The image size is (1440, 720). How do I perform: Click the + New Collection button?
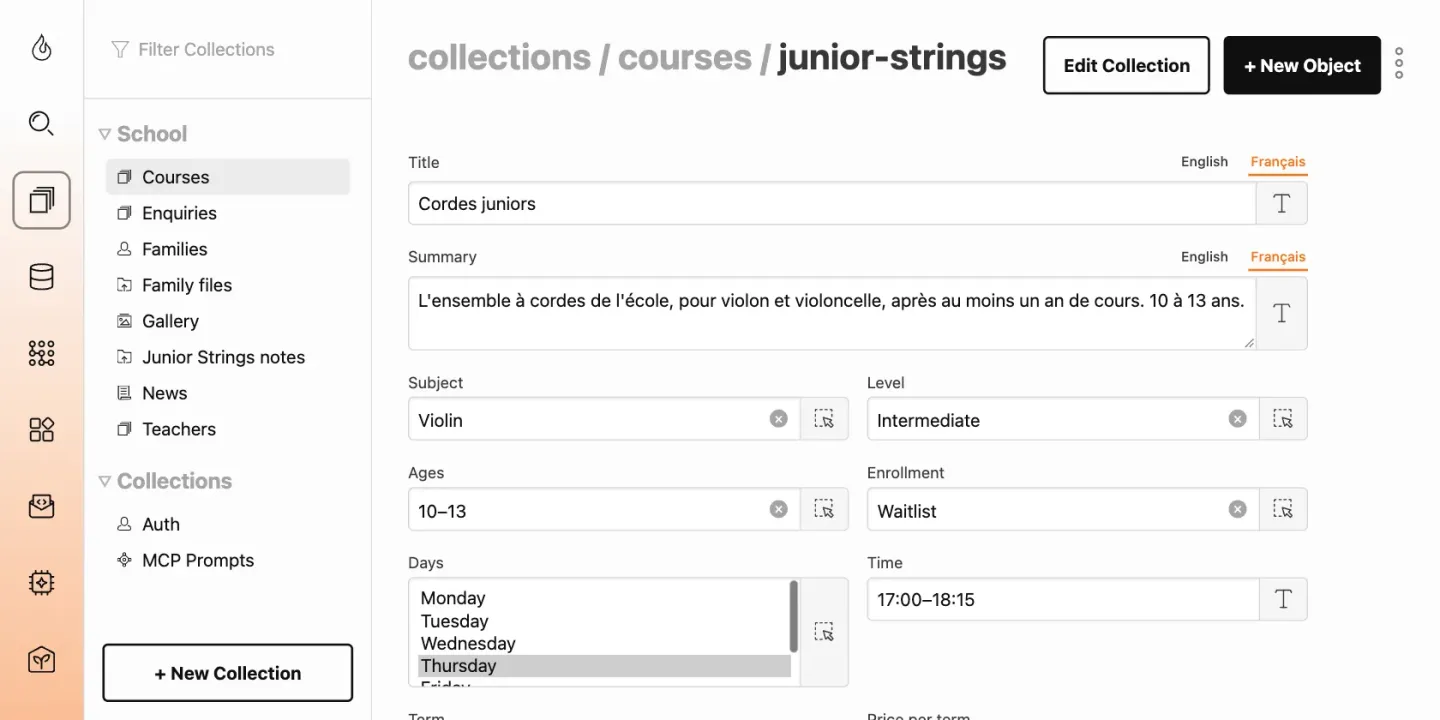click(228, 673)
